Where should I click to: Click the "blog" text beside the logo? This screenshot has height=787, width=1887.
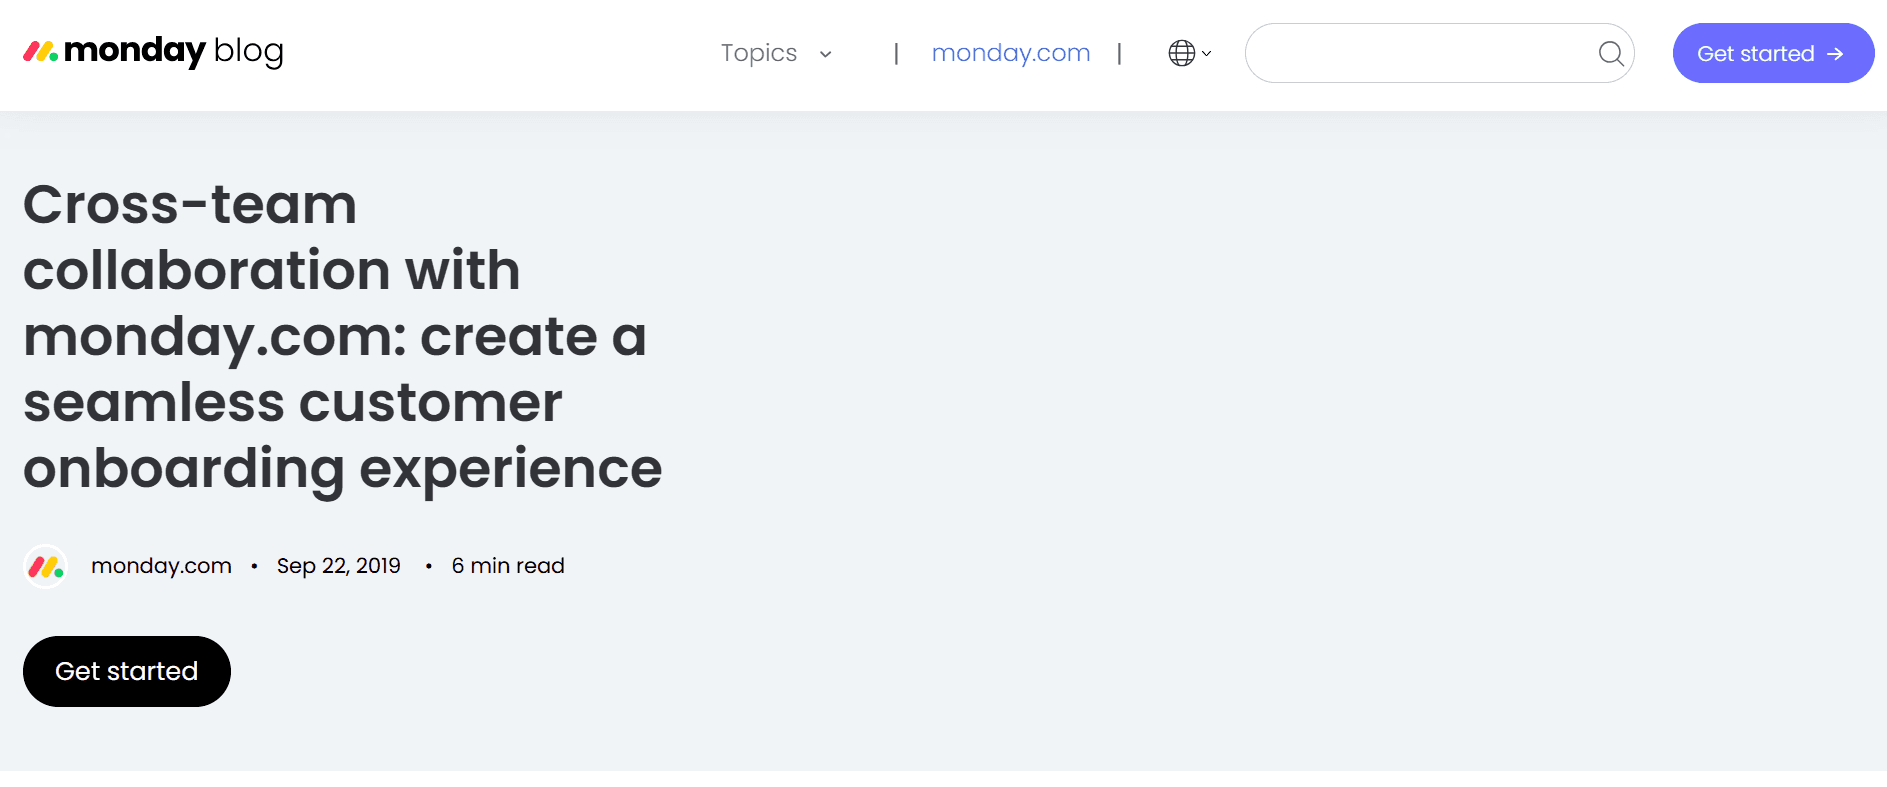[248, 51]
